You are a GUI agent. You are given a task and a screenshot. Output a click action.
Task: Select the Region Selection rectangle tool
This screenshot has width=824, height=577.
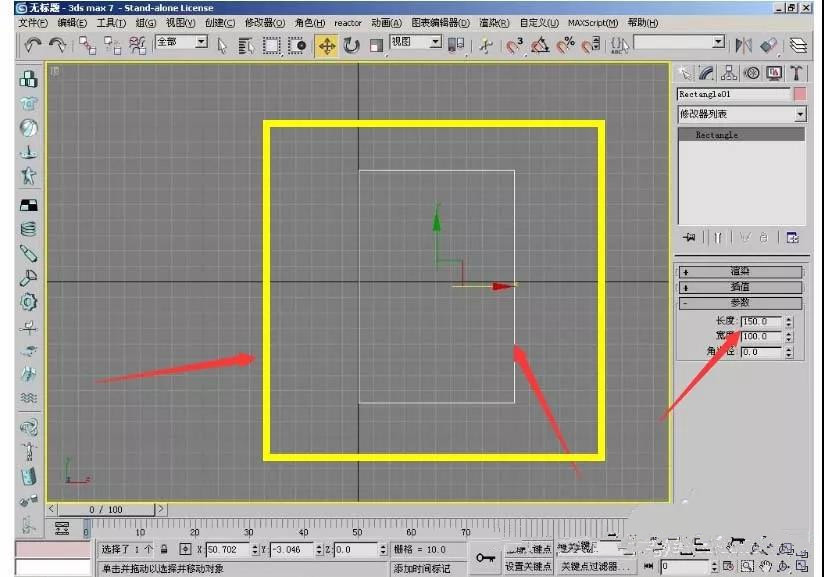(x=271, y=46)
